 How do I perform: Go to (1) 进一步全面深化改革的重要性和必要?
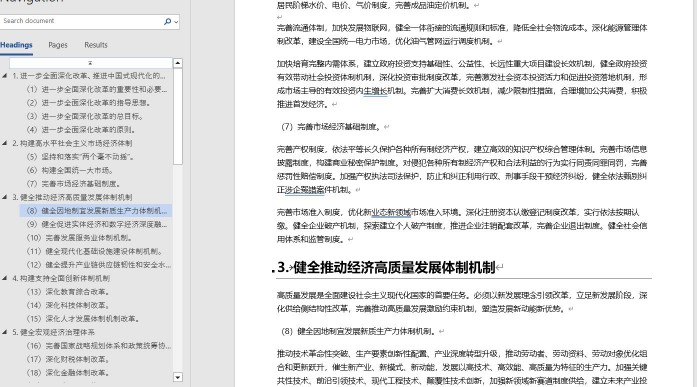97,89
